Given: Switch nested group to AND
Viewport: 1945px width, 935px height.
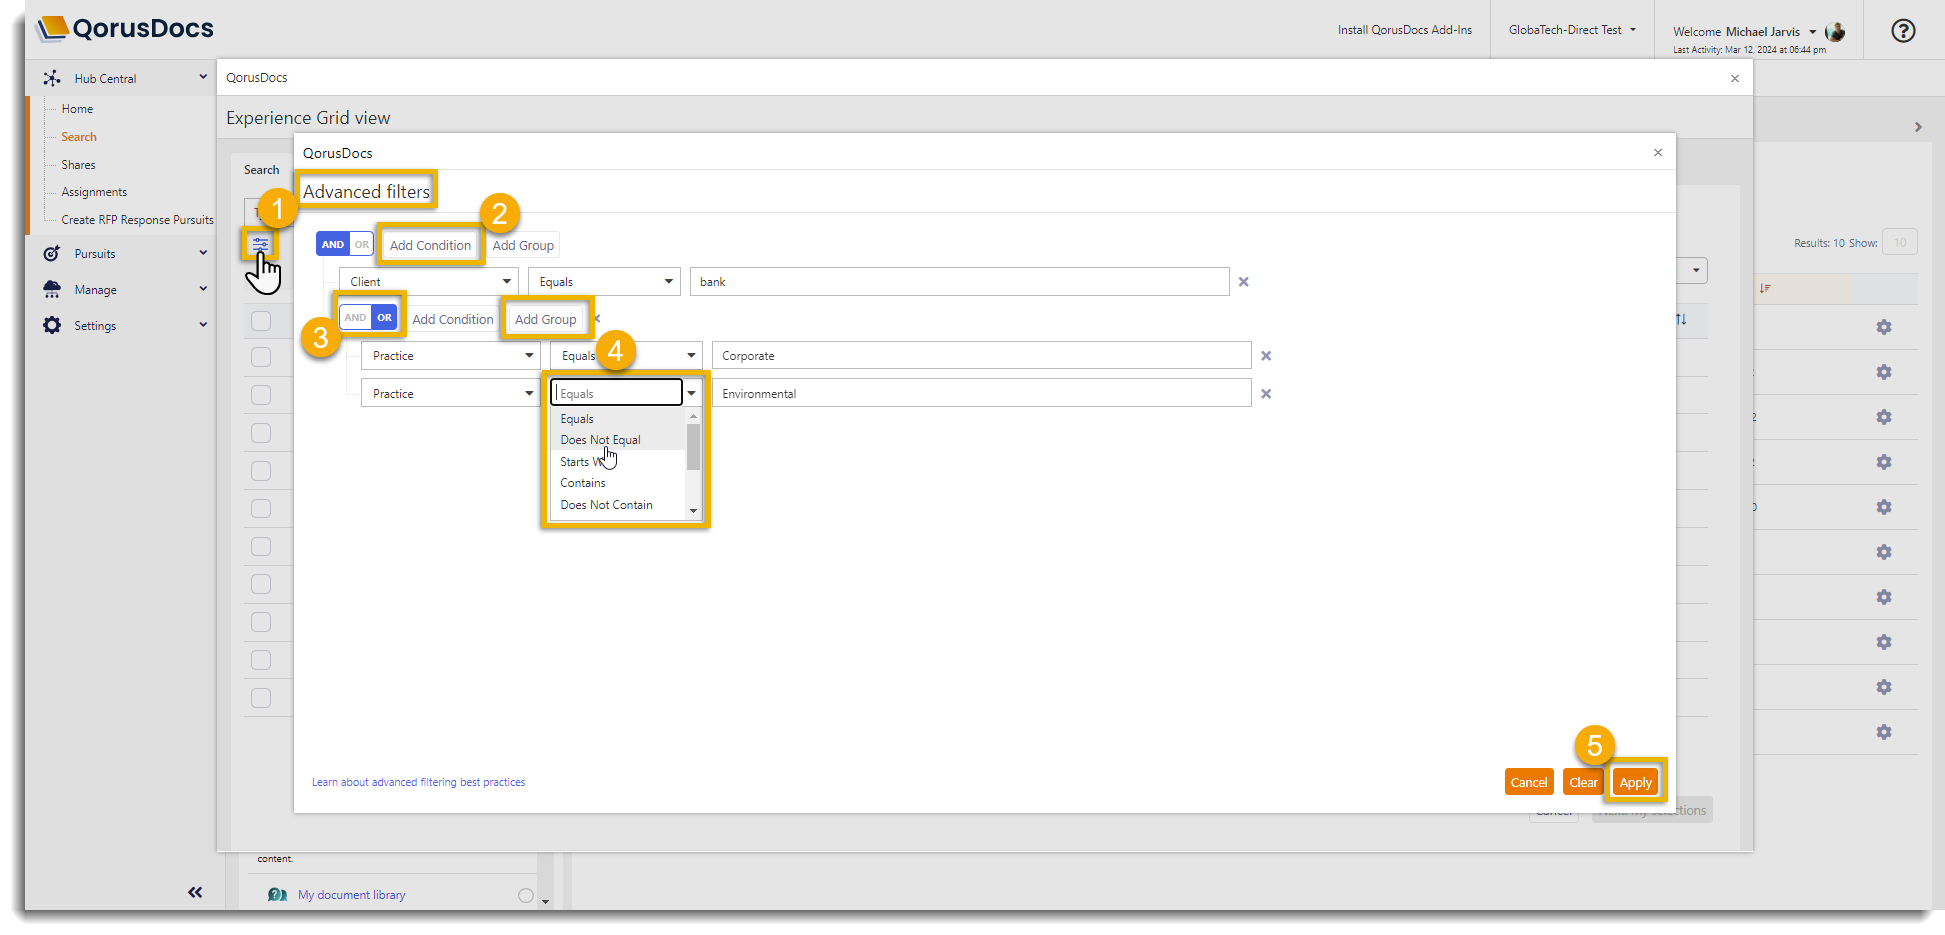Looking at the screenshot, I should tap(355, 318).
